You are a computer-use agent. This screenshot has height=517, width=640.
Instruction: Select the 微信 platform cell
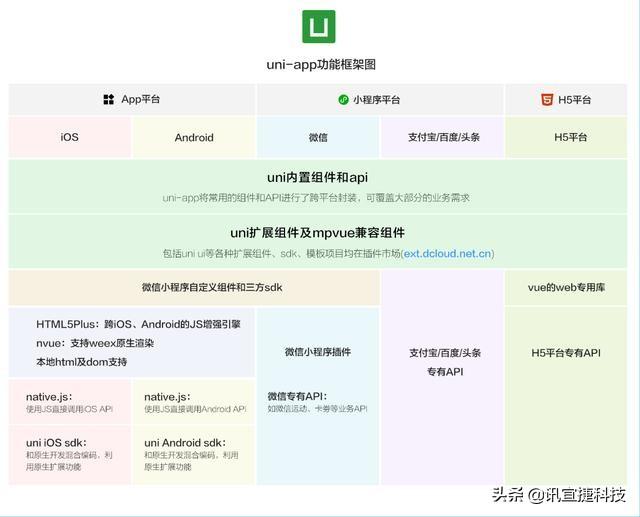(x=318, y=137)
